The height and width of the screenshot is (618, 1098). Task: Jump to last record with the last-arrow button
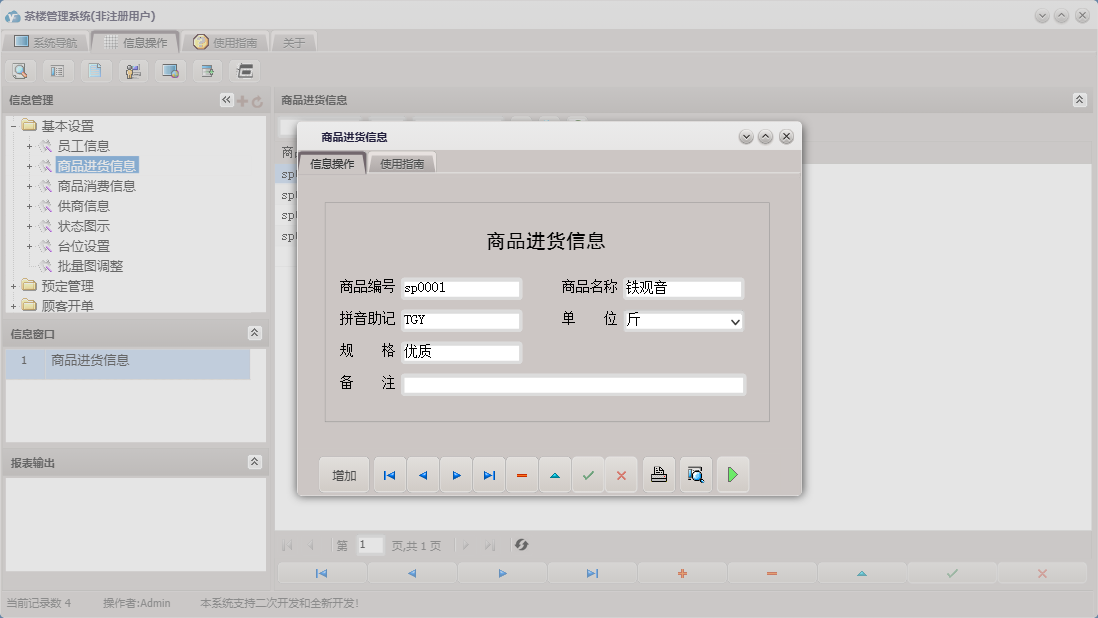489,474
